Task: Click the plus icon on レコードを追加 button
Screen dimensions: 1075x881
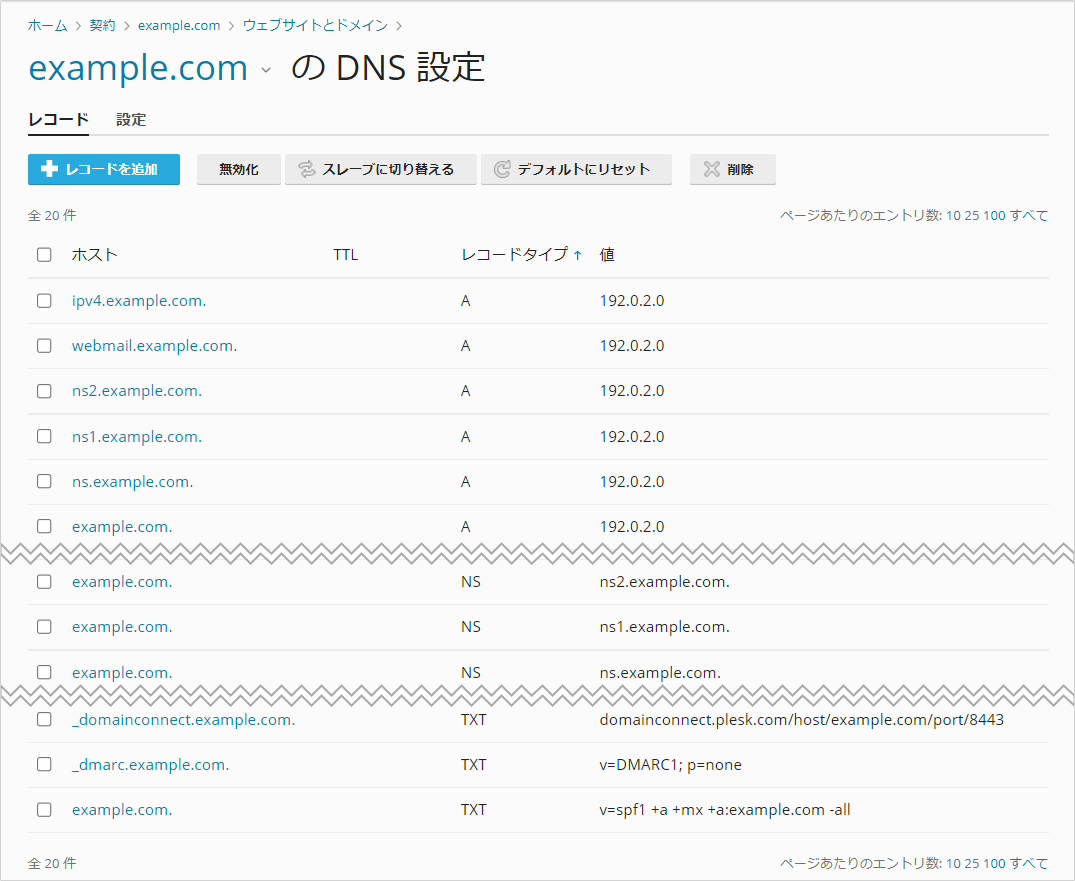Action: 49,169
